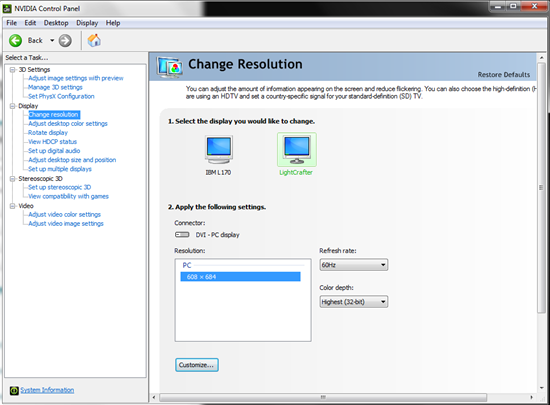Open the Help menu
Viewport: 550px width, 405px height.
[113, 23]
